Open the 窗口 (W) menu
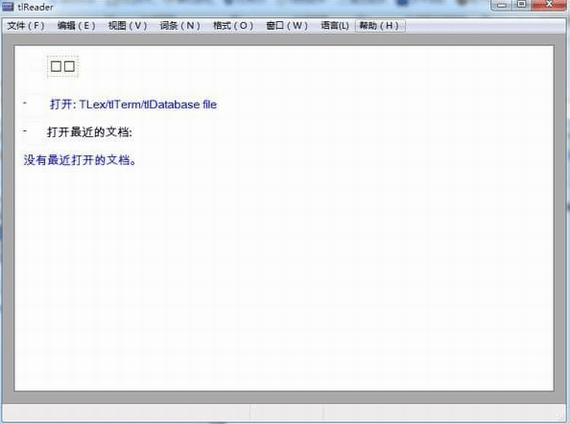The width and height of the screenshot is (570, 424). [x=287, y=26]
